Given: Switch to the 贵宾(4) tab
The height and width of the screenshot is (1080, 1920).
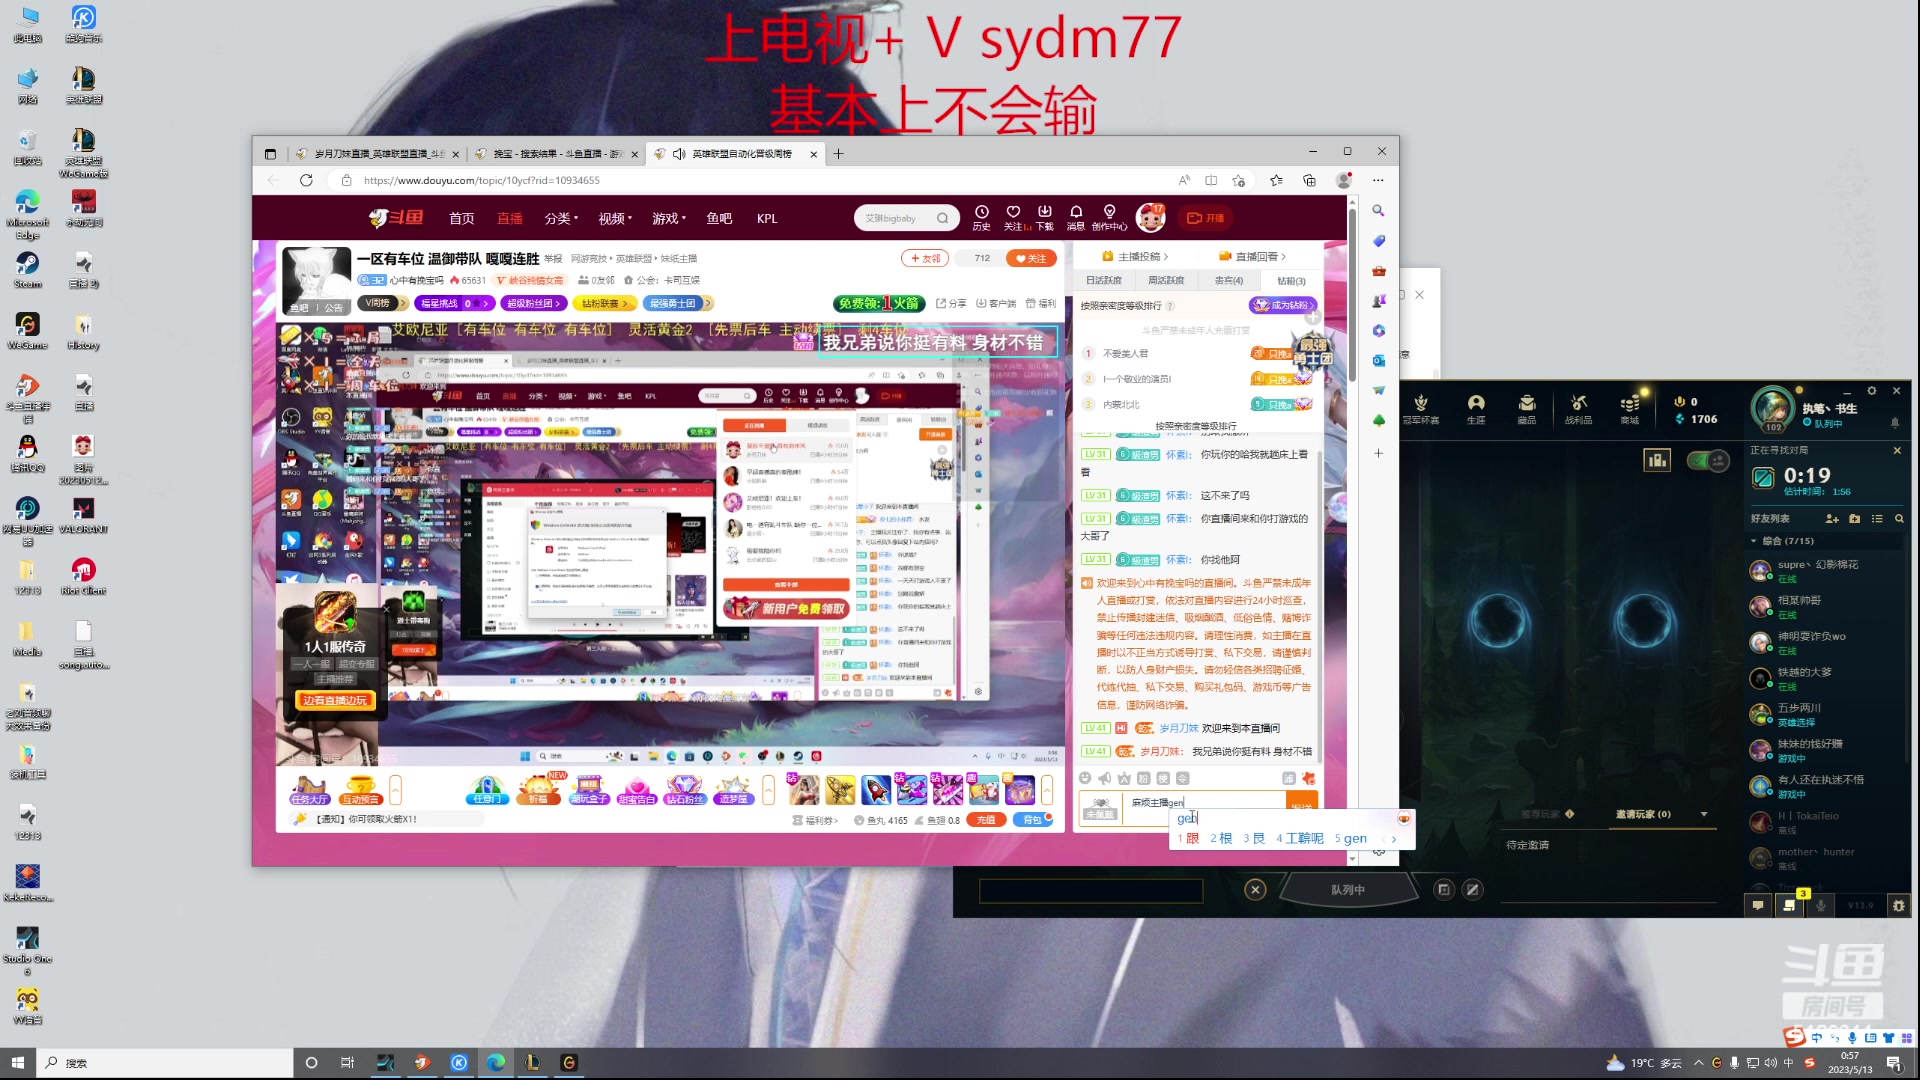Looking at the screenshot, I should point(1228,281).
